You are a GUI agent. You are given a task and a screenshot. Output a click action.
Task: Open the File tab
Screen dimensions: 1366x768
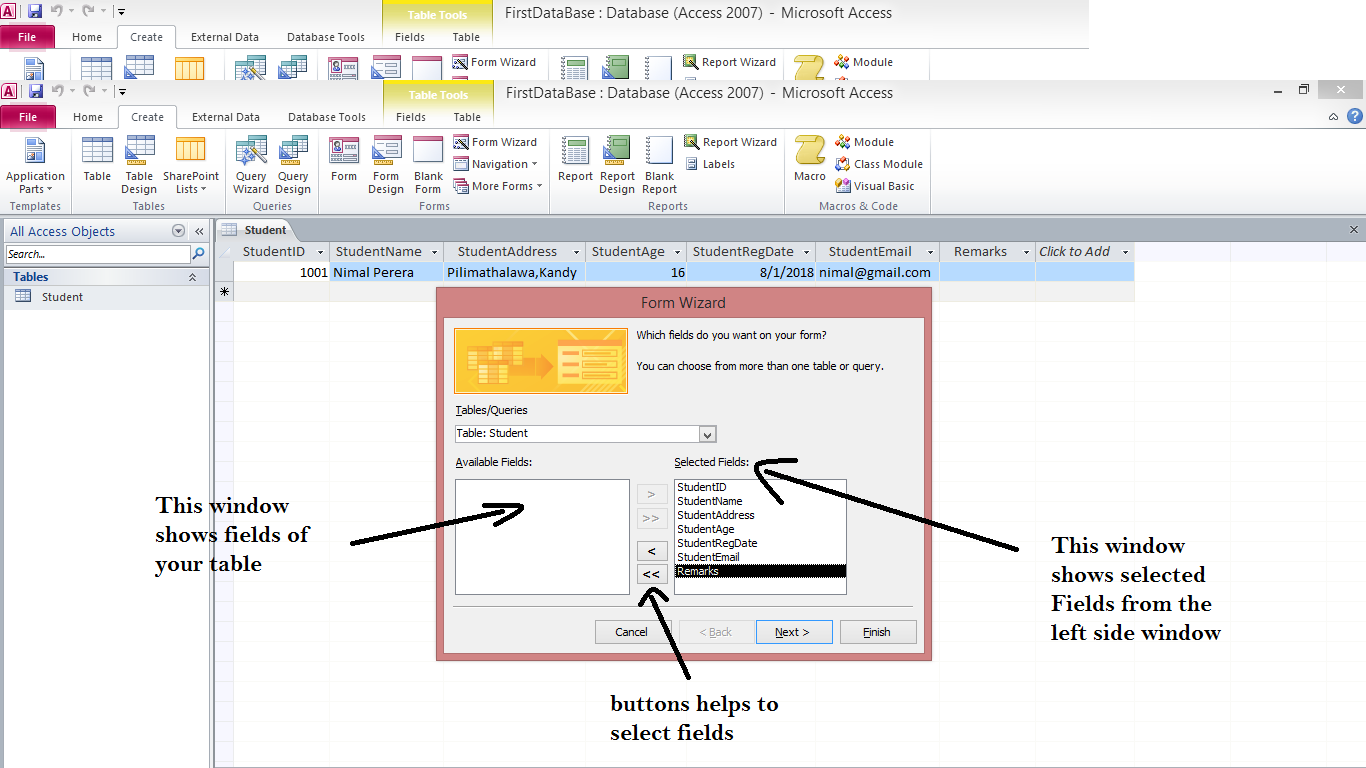[x=29, y=117]
